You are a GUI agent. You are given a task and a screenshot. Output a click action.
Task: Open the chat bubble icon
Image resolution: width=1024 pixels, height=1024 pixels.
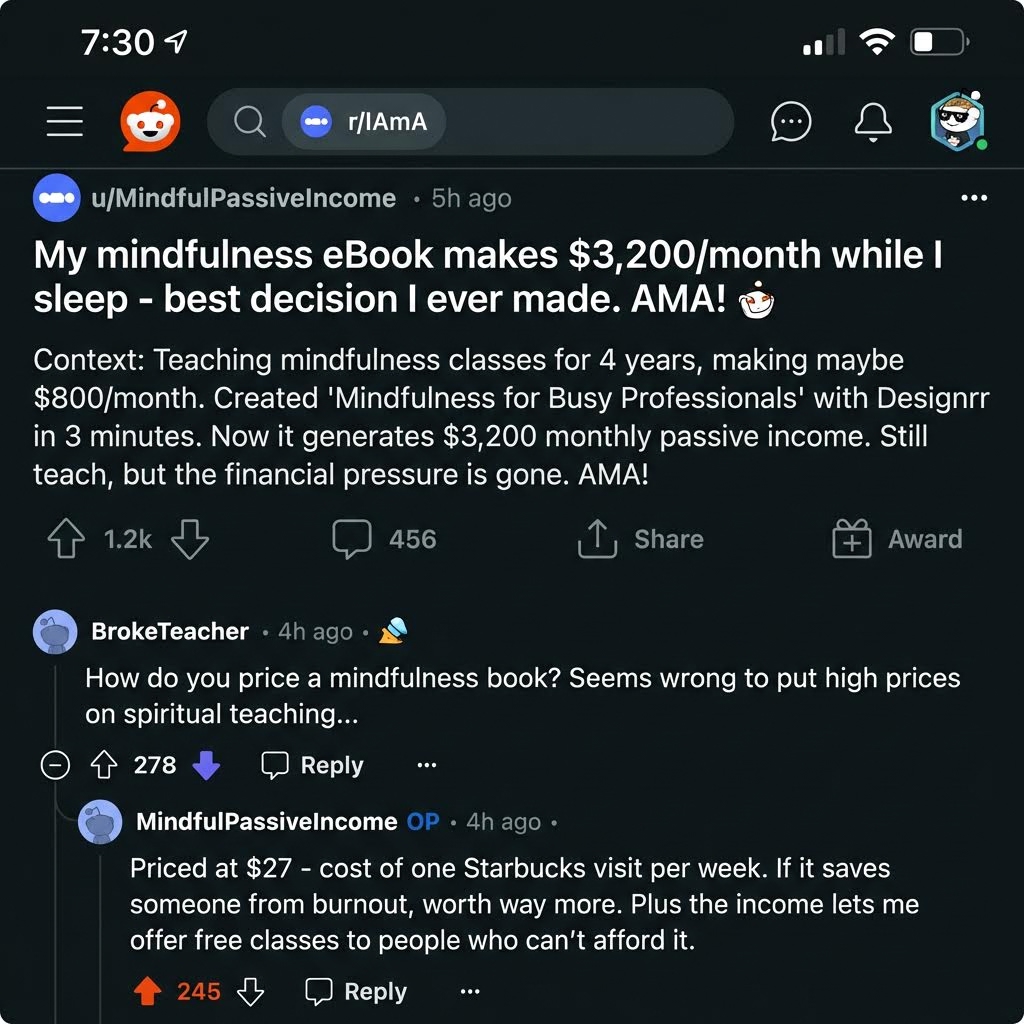click(791, 121)
